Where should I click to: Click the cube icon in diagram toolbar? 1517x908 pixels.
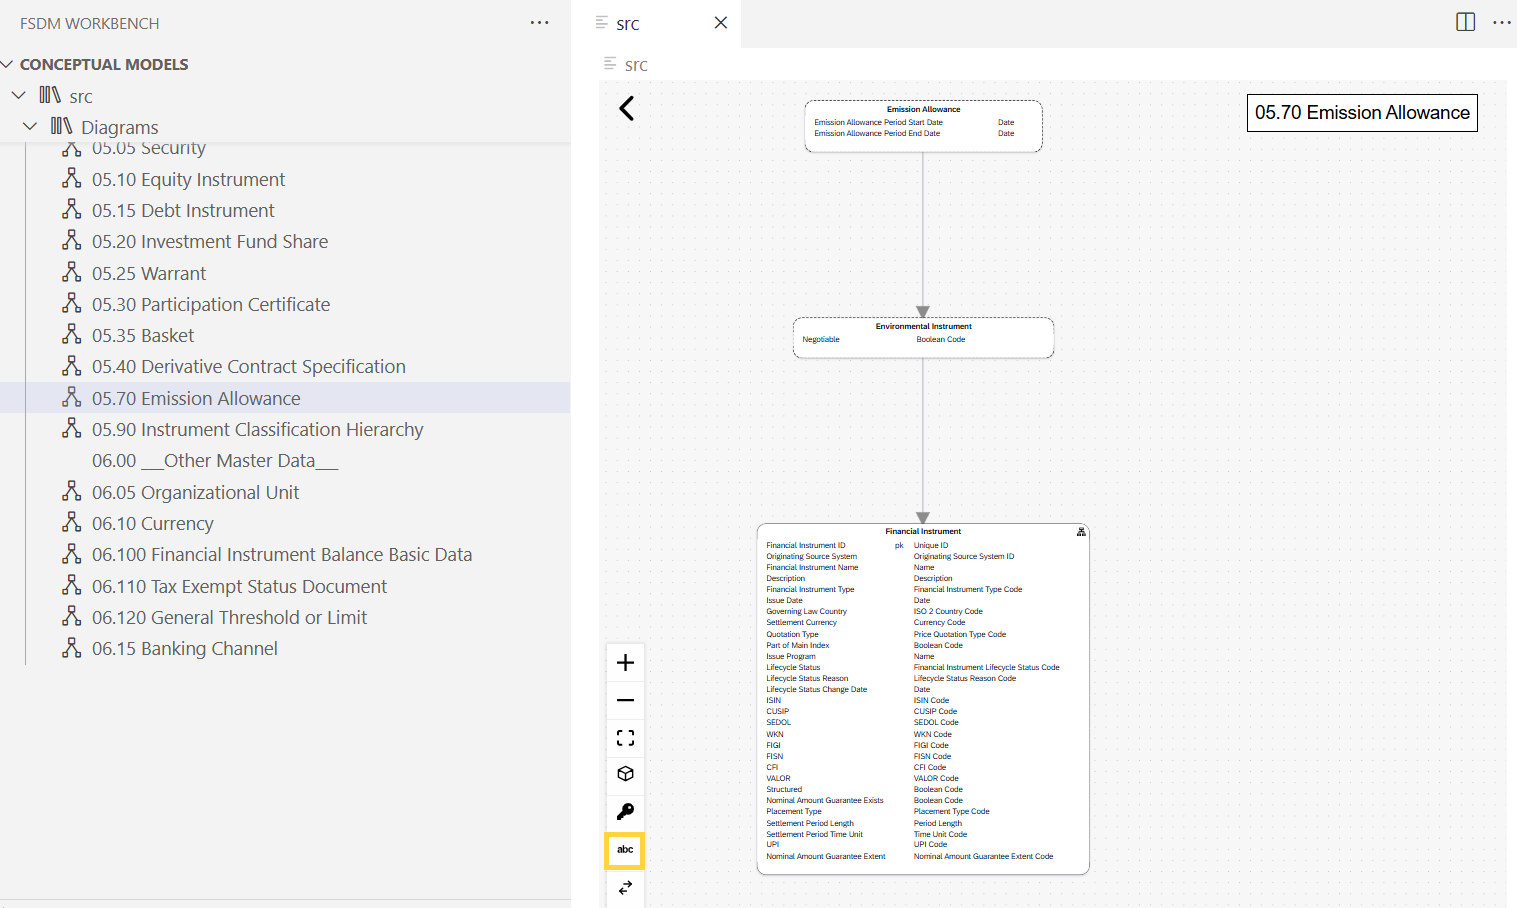[x=625, y=774]
